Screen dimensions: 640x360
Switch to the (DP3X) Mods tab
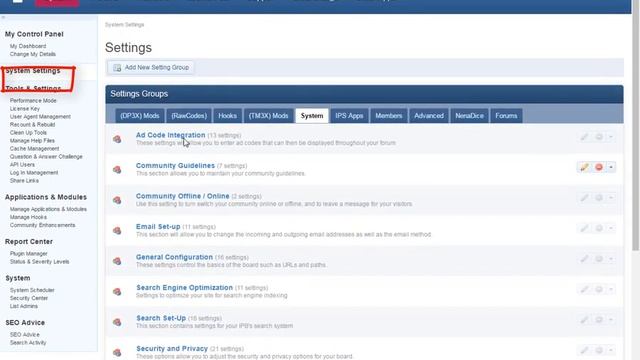point(140,116)
